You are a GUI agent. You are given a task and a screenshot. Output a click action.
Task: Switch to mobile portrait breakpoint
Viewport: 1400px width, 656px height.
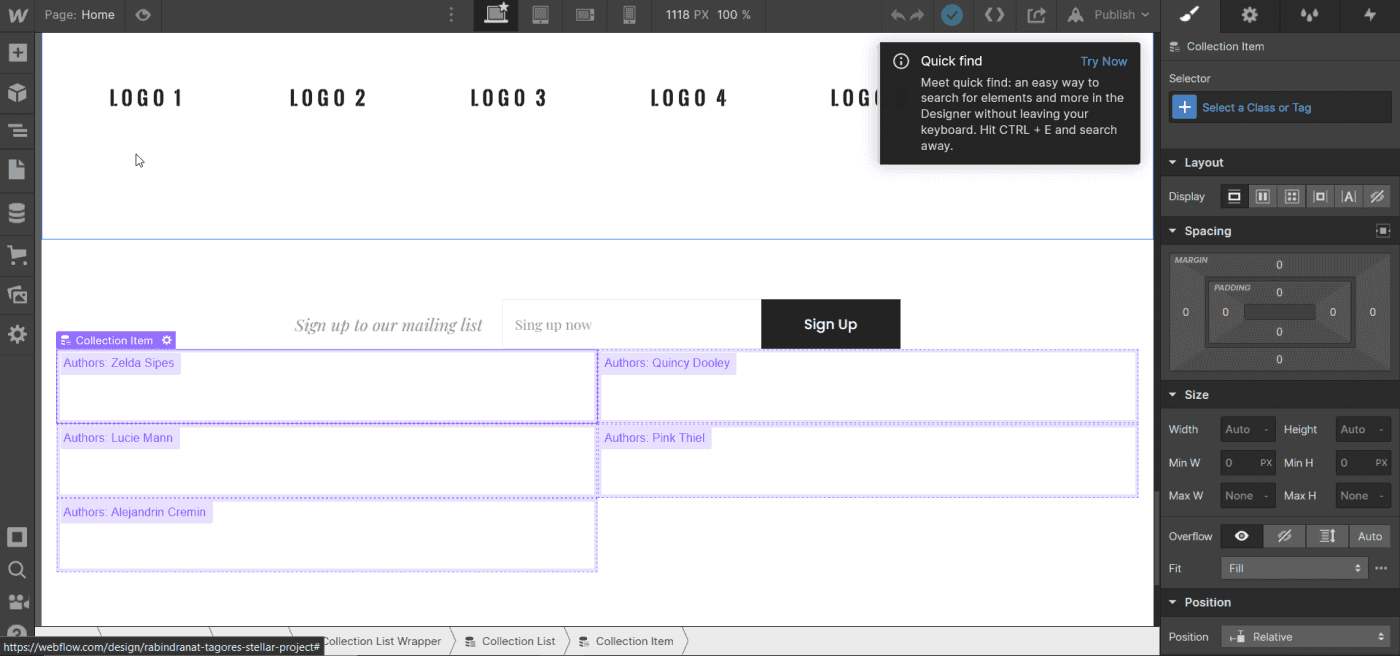click(629, 15)
